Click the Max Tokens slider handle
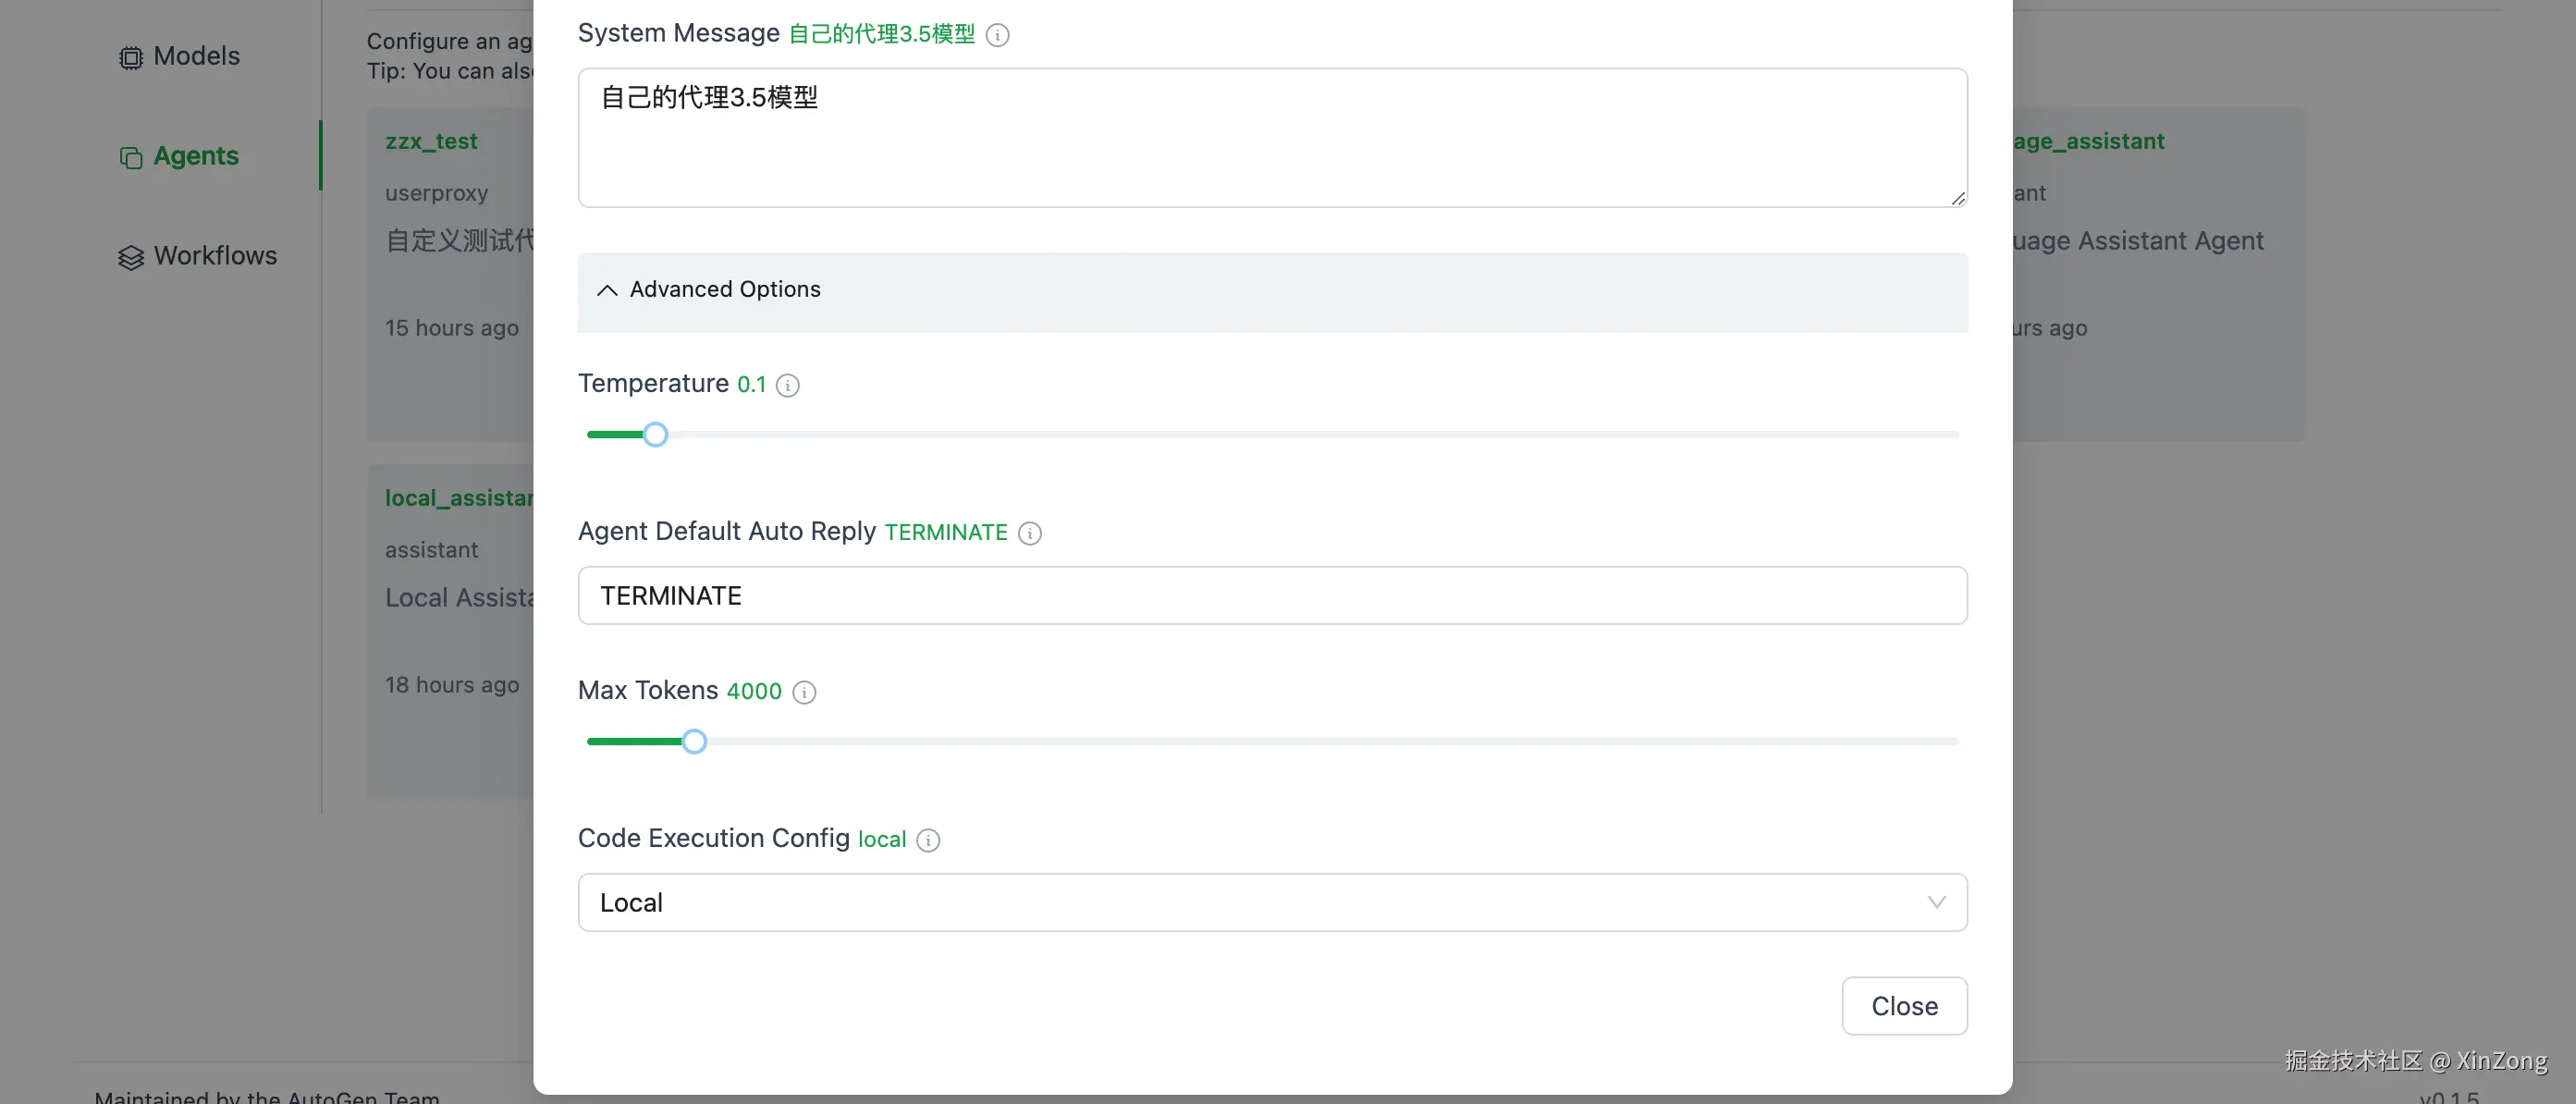 [x=694, y=742]
